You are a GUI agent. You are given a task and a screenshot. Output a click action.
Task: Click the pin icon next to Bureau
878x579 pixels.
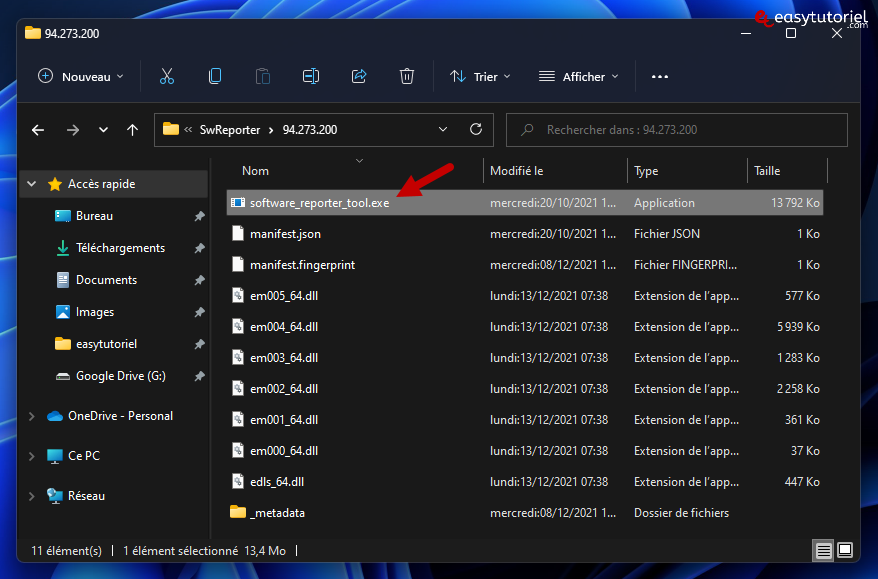pyautogui.click(x=199, y=216)
